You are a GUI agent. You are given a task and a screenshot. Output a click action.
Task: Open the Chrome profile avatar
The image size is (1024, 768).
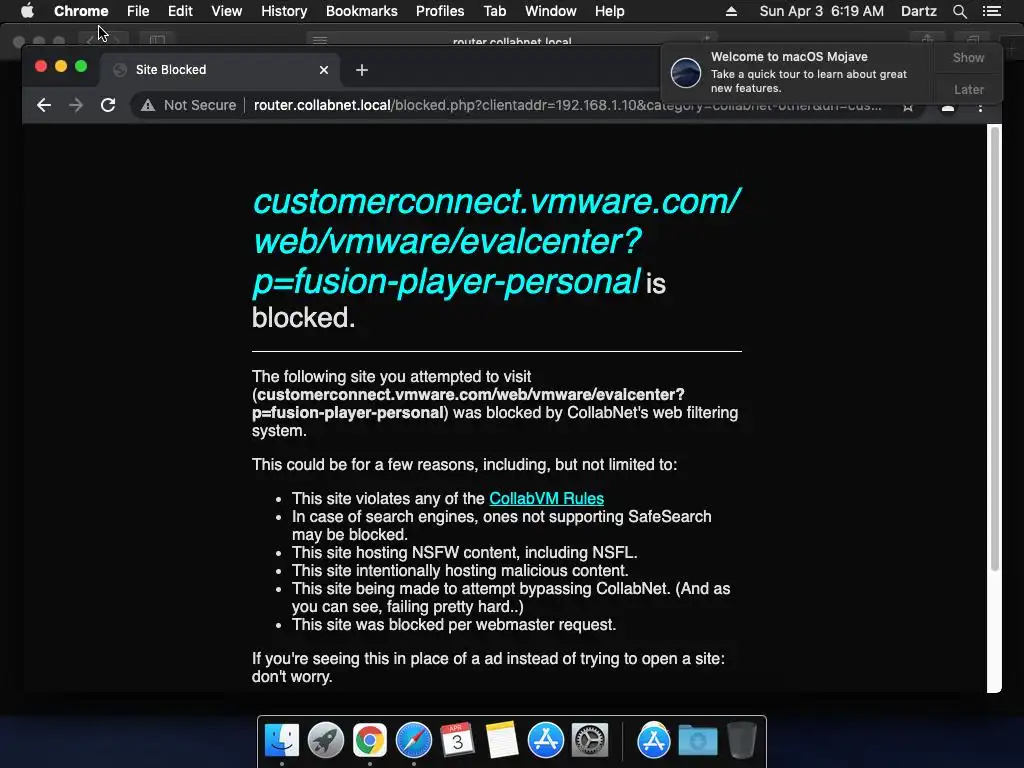[x=948, y=106]
